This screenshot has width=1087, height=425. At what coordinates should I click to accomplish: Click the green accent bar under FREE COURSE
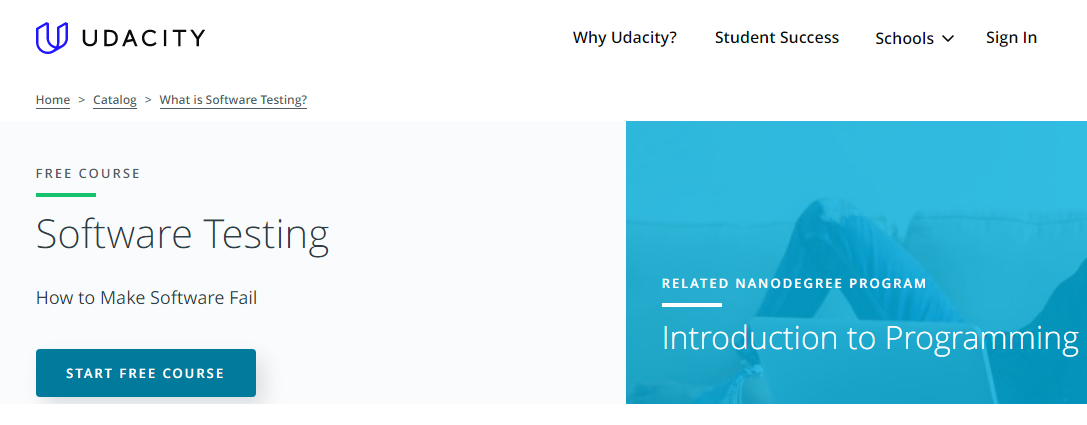66,194
